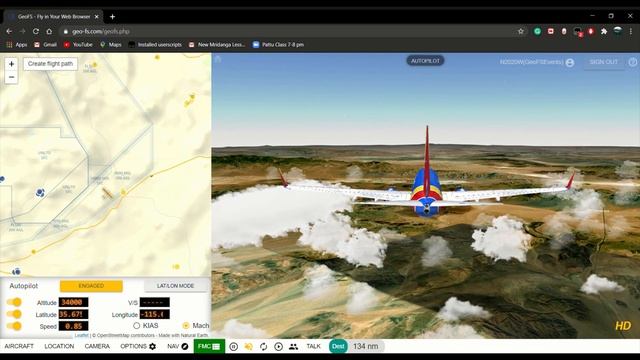Go back in the browser
The width and height of the screenshot is (640, 360).
[9, 31]
